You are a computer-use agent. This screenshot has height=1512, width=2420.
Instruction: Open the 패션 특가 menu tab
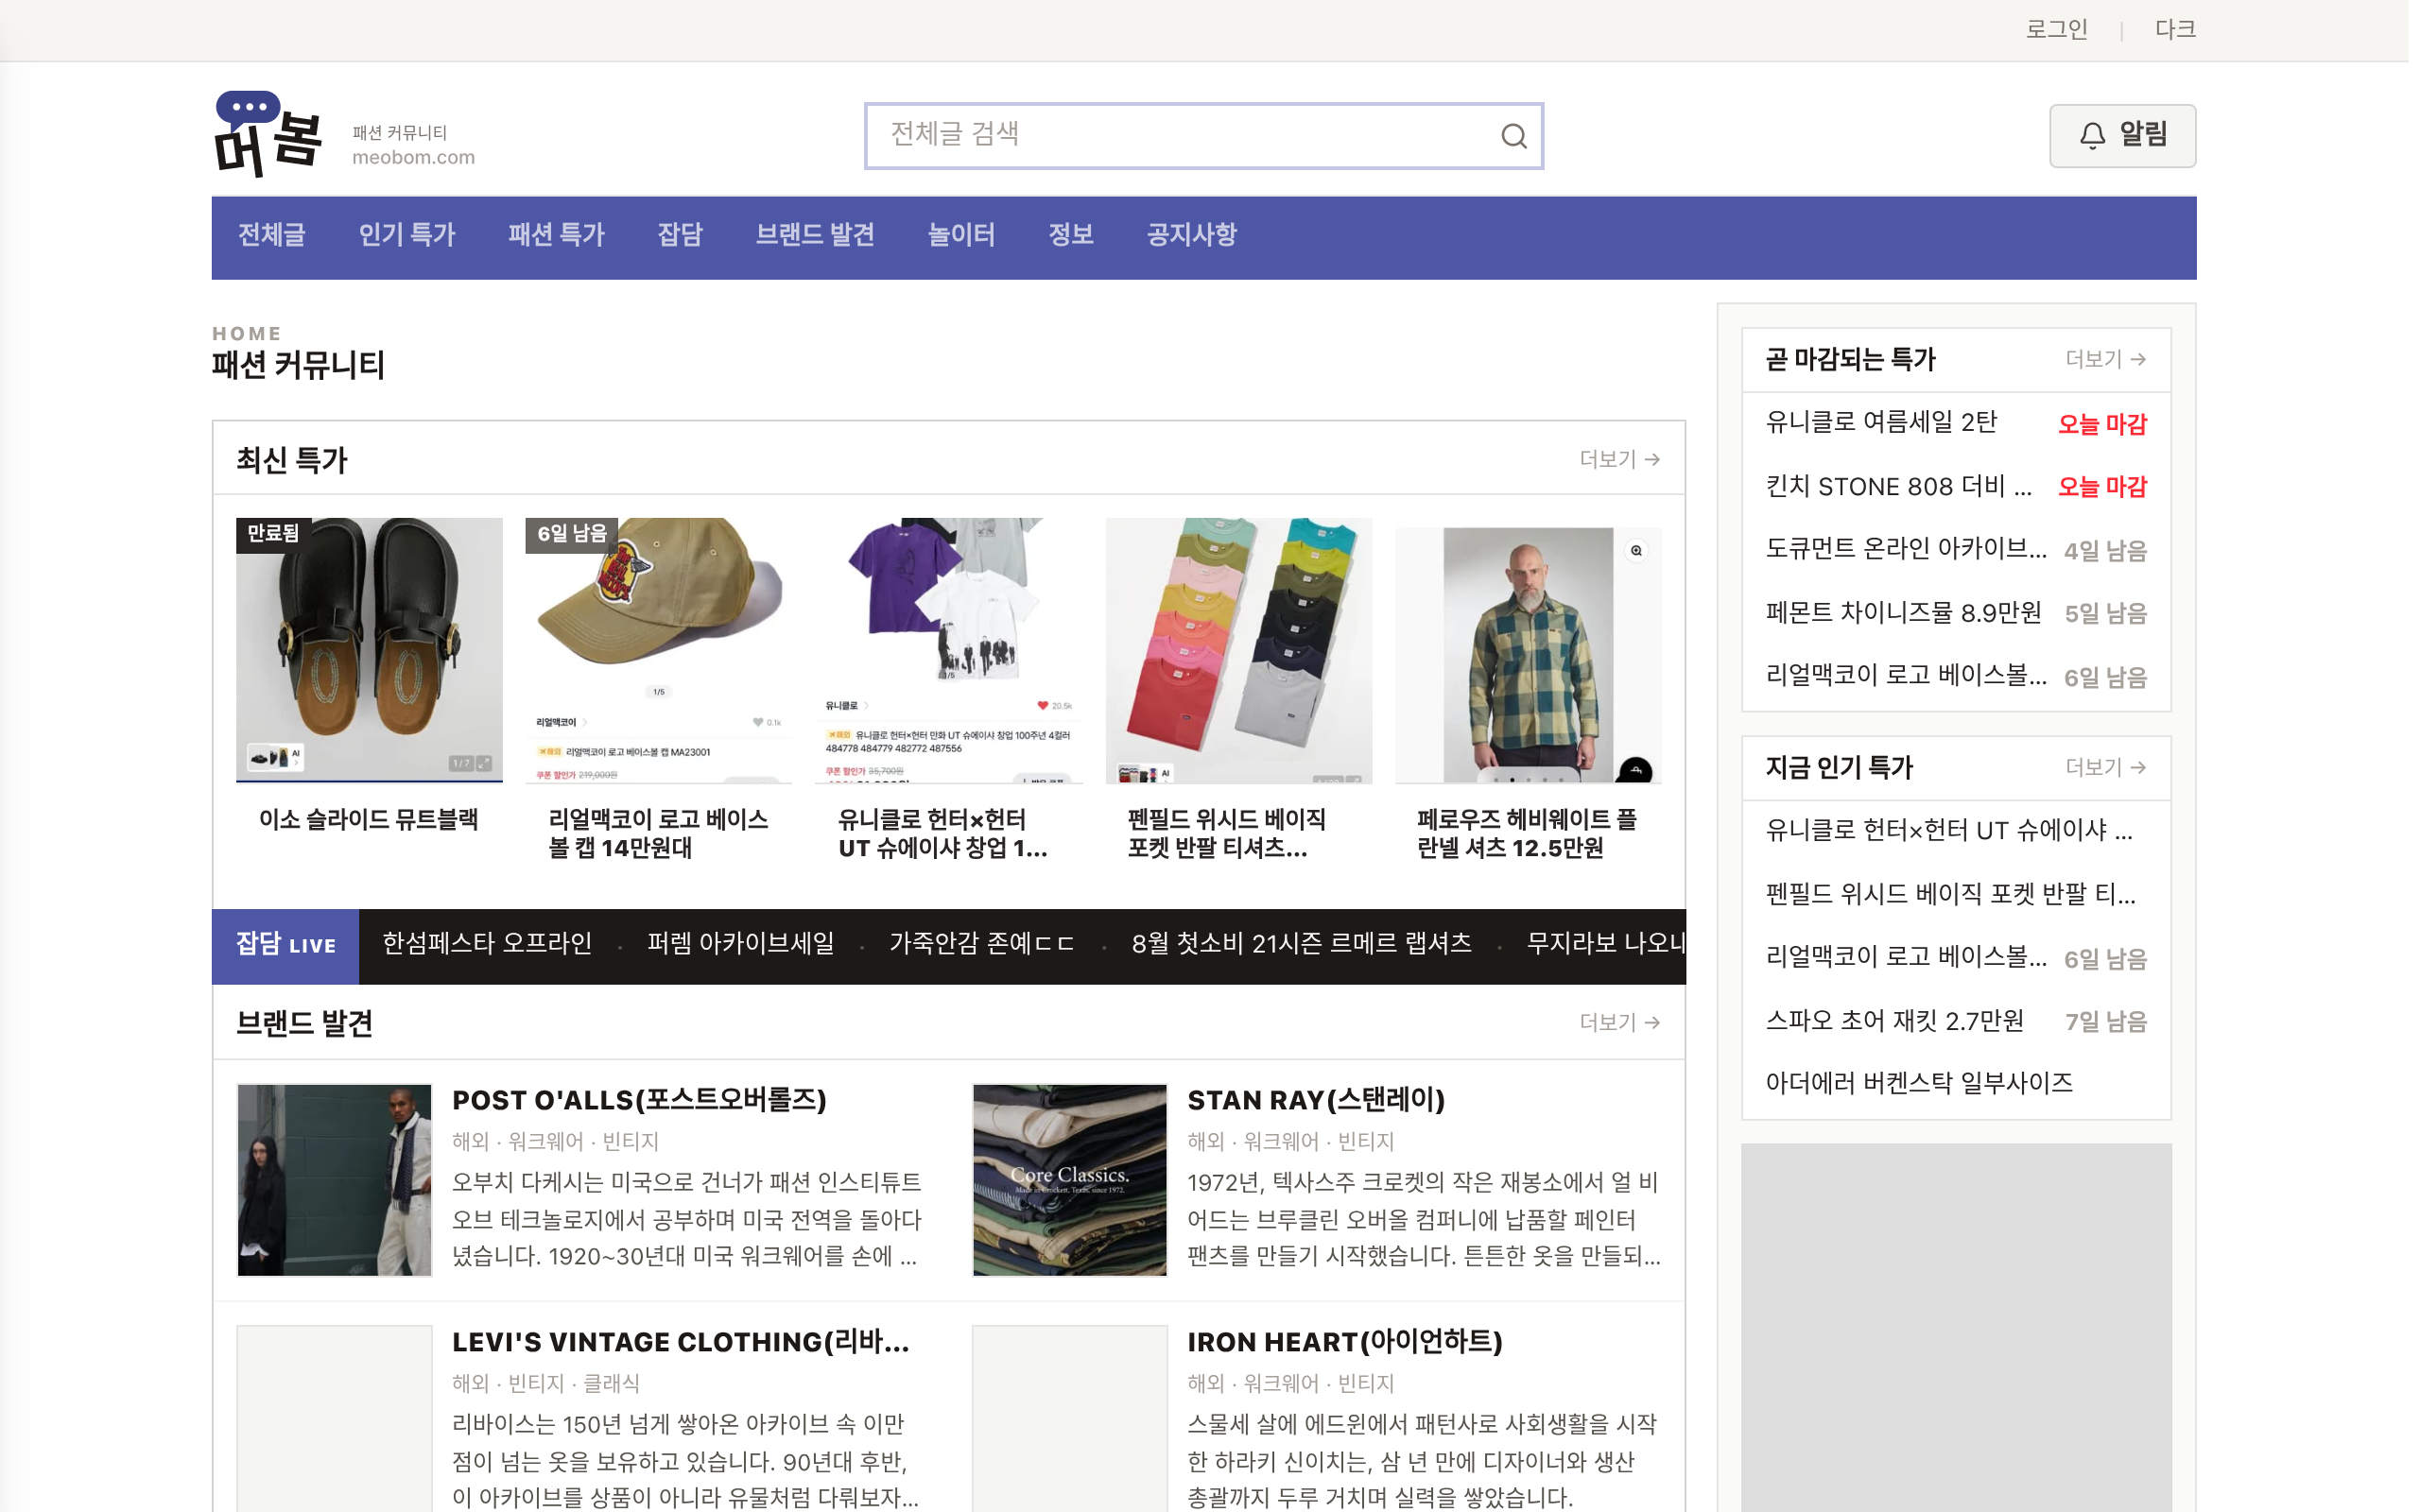558,236
